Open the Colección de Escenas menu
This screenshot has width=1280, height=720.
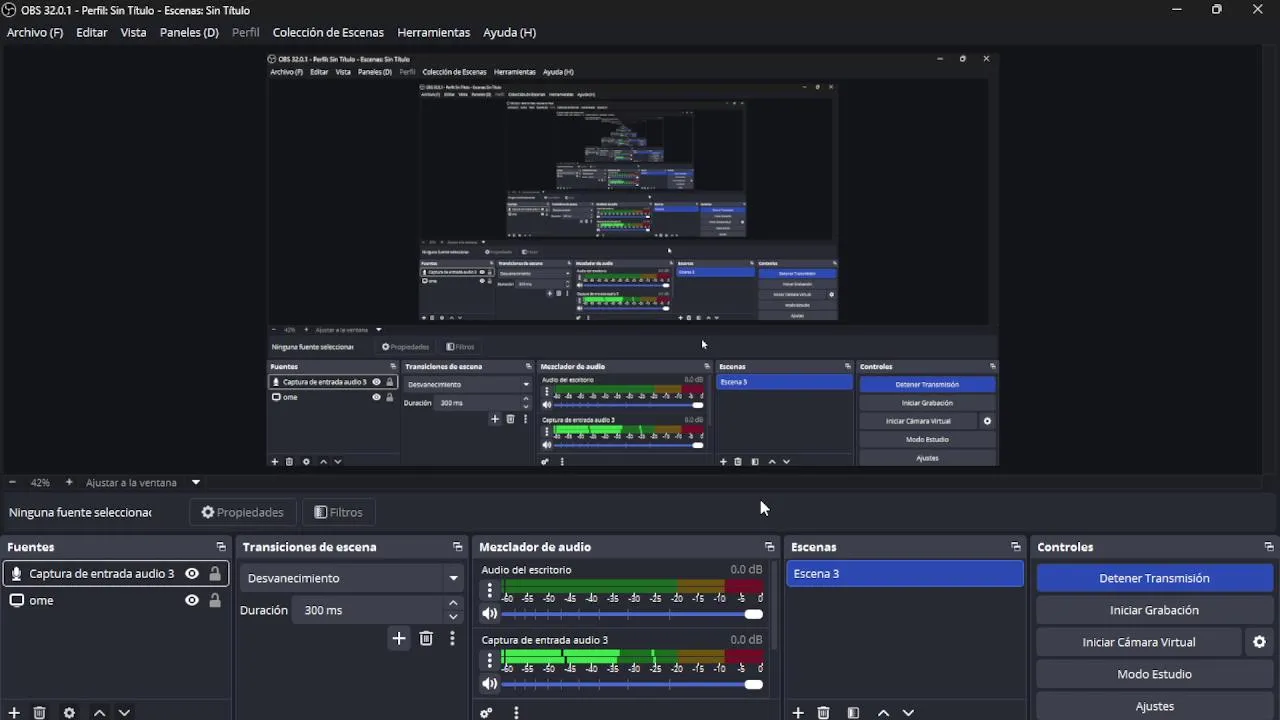(328, 32)
